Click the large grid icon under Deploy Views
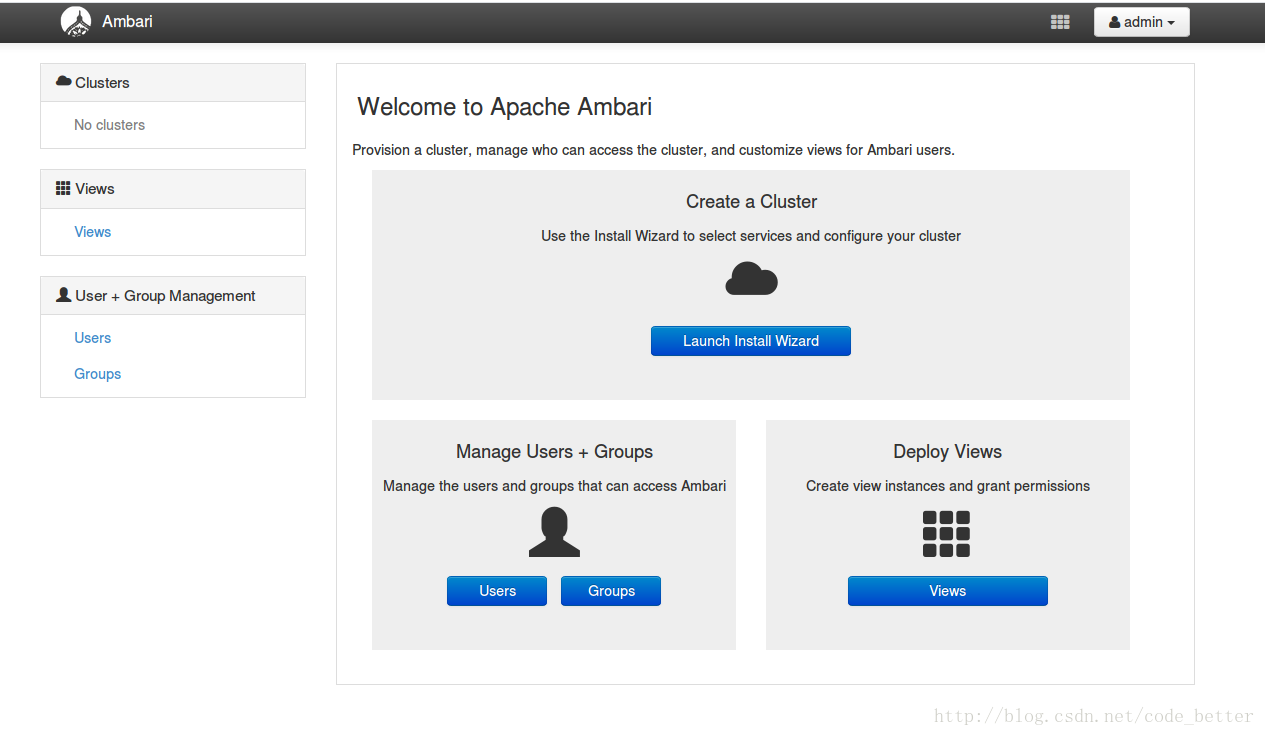The height and width of the screenshot is (736, 1265). click(947, 534)
